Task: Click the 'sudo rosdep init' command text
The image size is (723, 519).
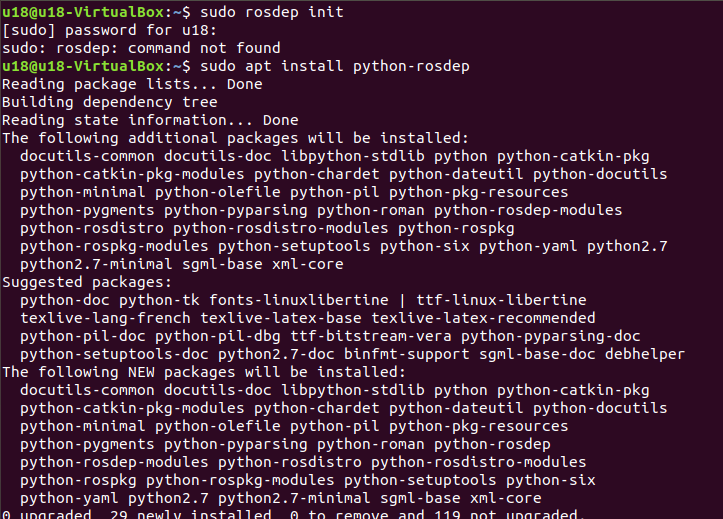Action: point(272,12)
